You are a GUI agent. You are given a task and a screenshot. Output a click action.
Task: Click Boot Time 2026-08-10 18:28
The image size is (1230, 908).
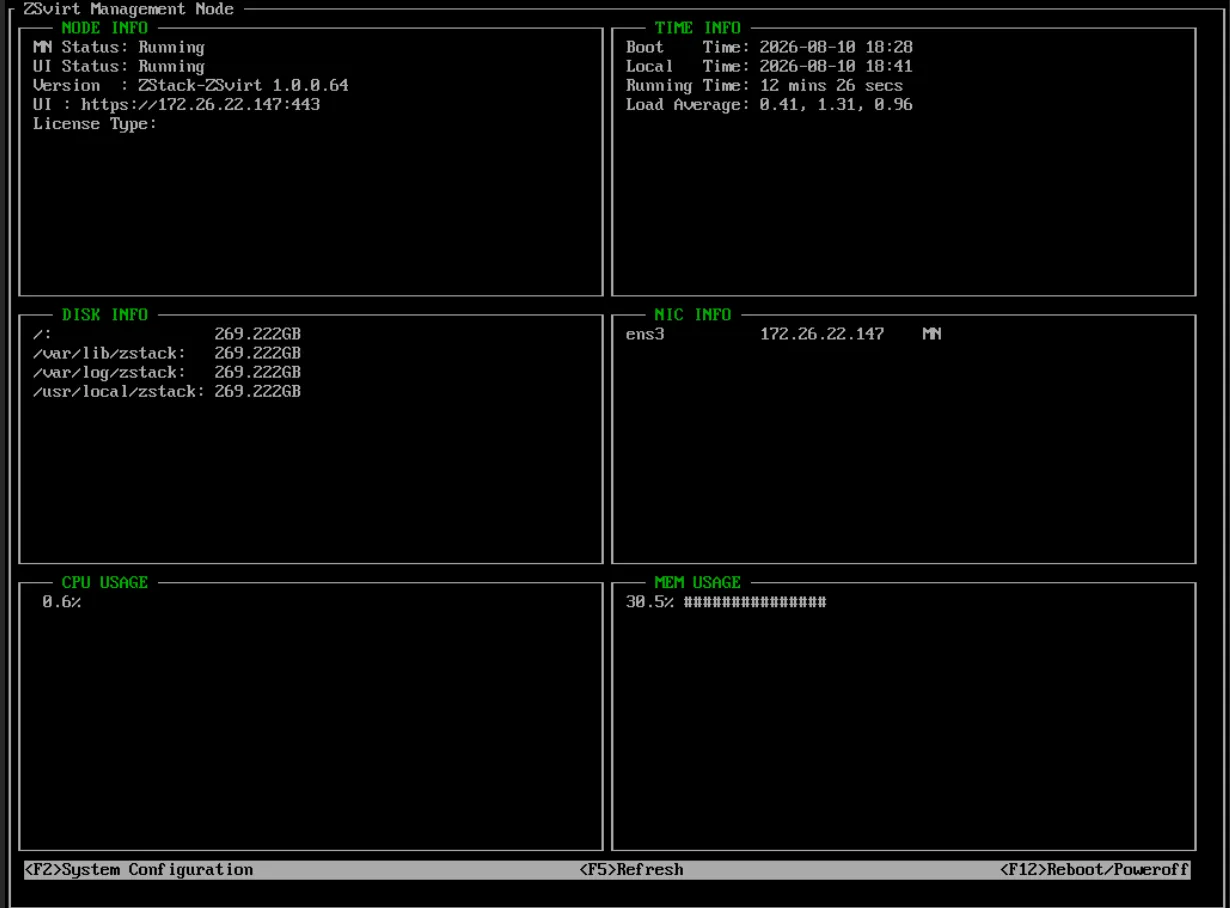[x=770, y=47]
